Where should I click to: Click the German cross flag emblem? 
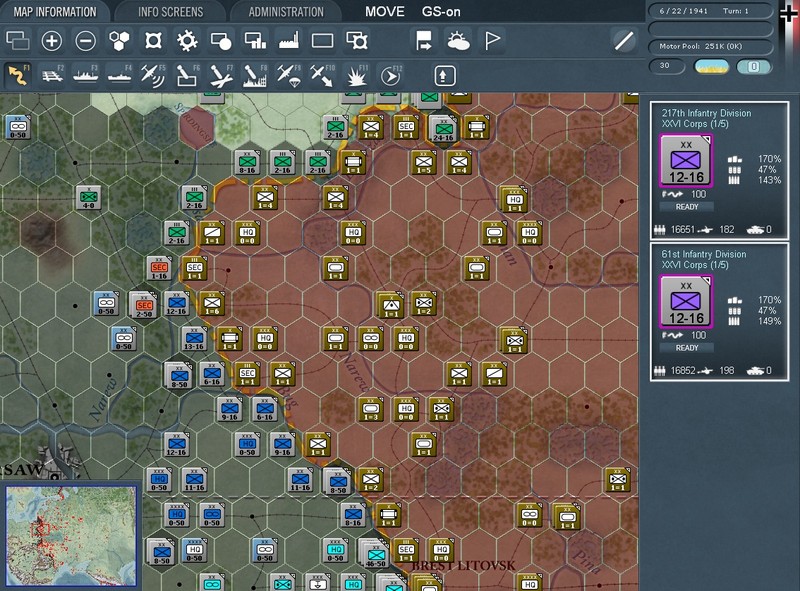coord(789,12)
